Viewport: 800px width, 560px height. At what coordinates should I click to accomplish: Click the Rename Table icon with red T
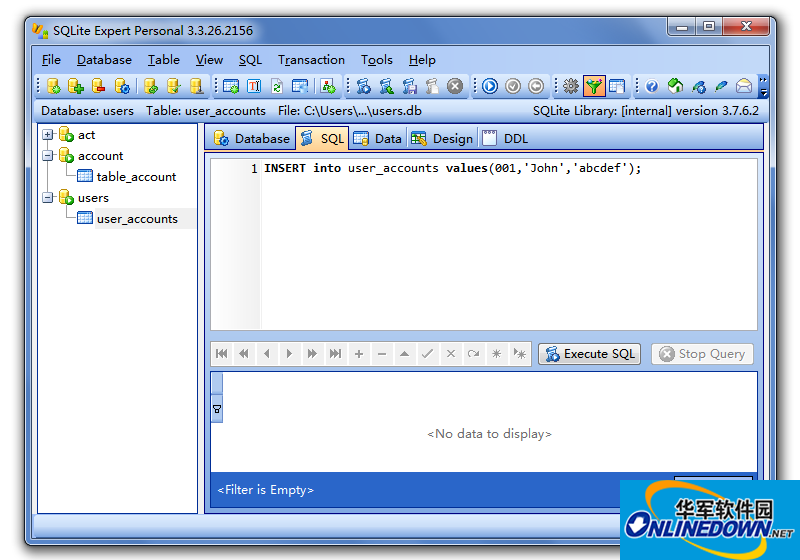tap(254, 86)
